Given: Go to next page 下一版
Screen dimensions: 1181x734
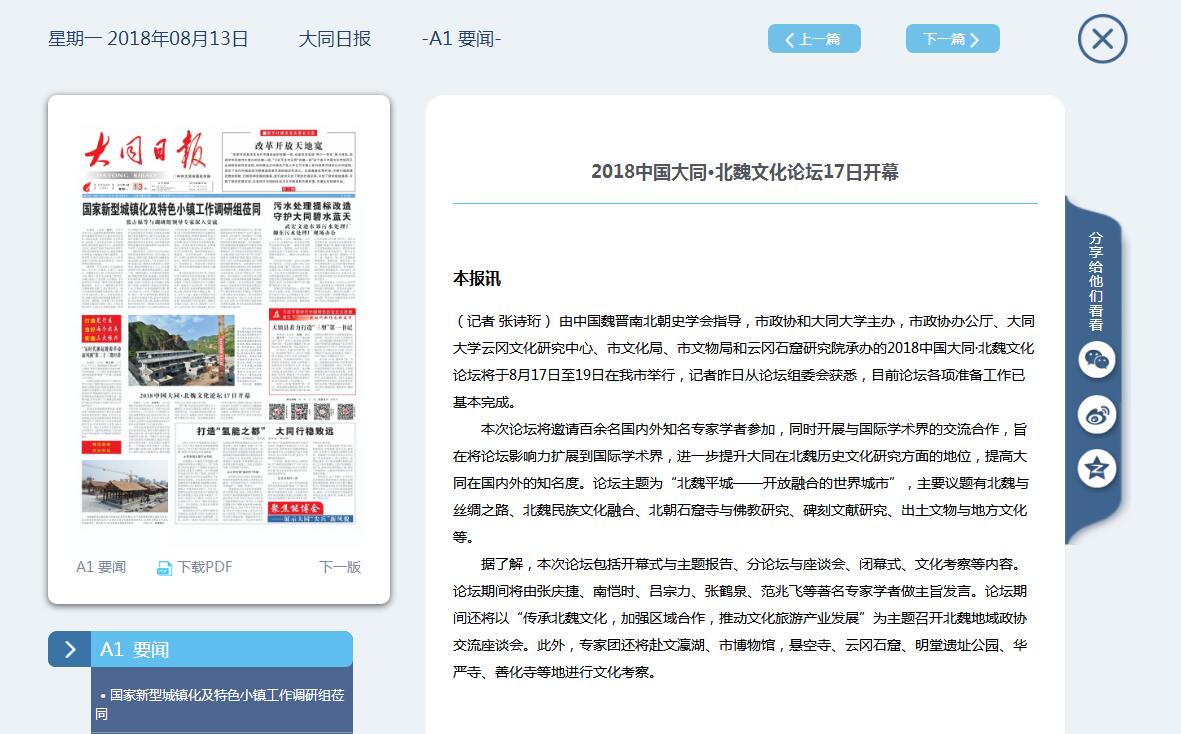Looking at the screenshot, I should pyautogui.click(x=340, y=567).
